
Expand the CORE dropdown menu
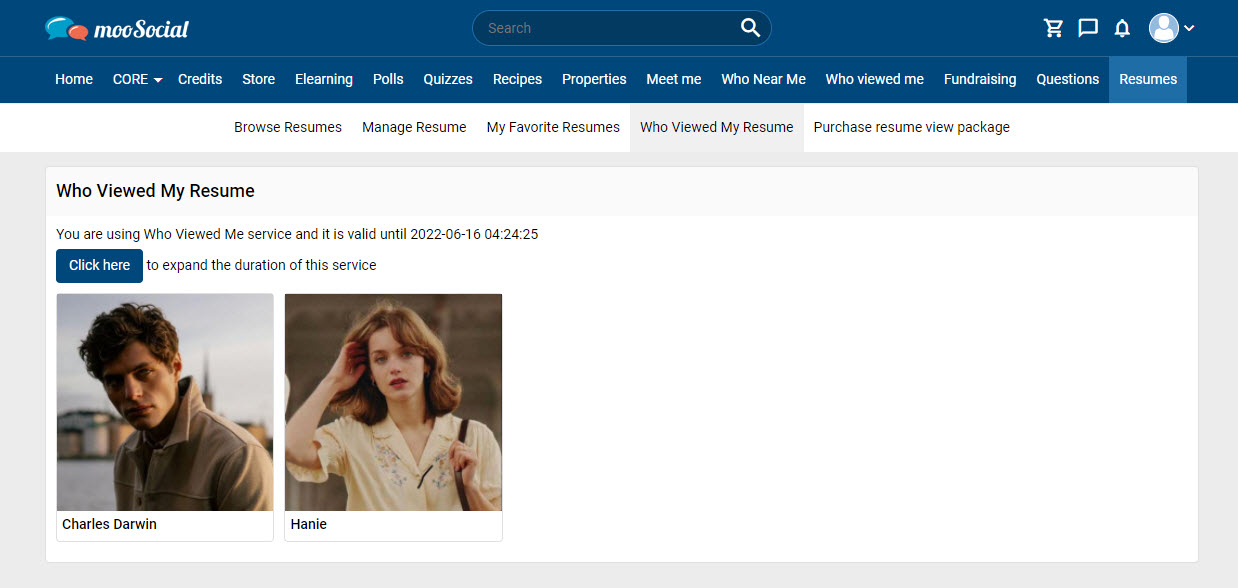(137, 79)
